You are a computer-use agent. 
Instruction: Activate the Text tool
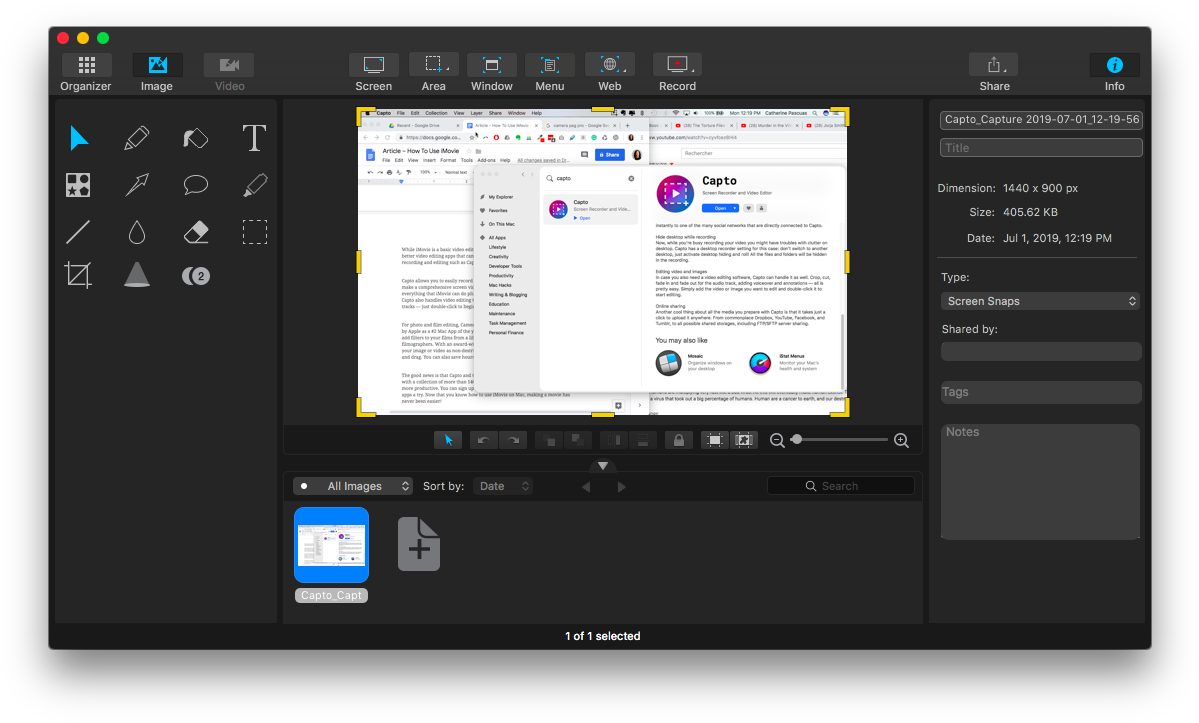pos(255,138)
